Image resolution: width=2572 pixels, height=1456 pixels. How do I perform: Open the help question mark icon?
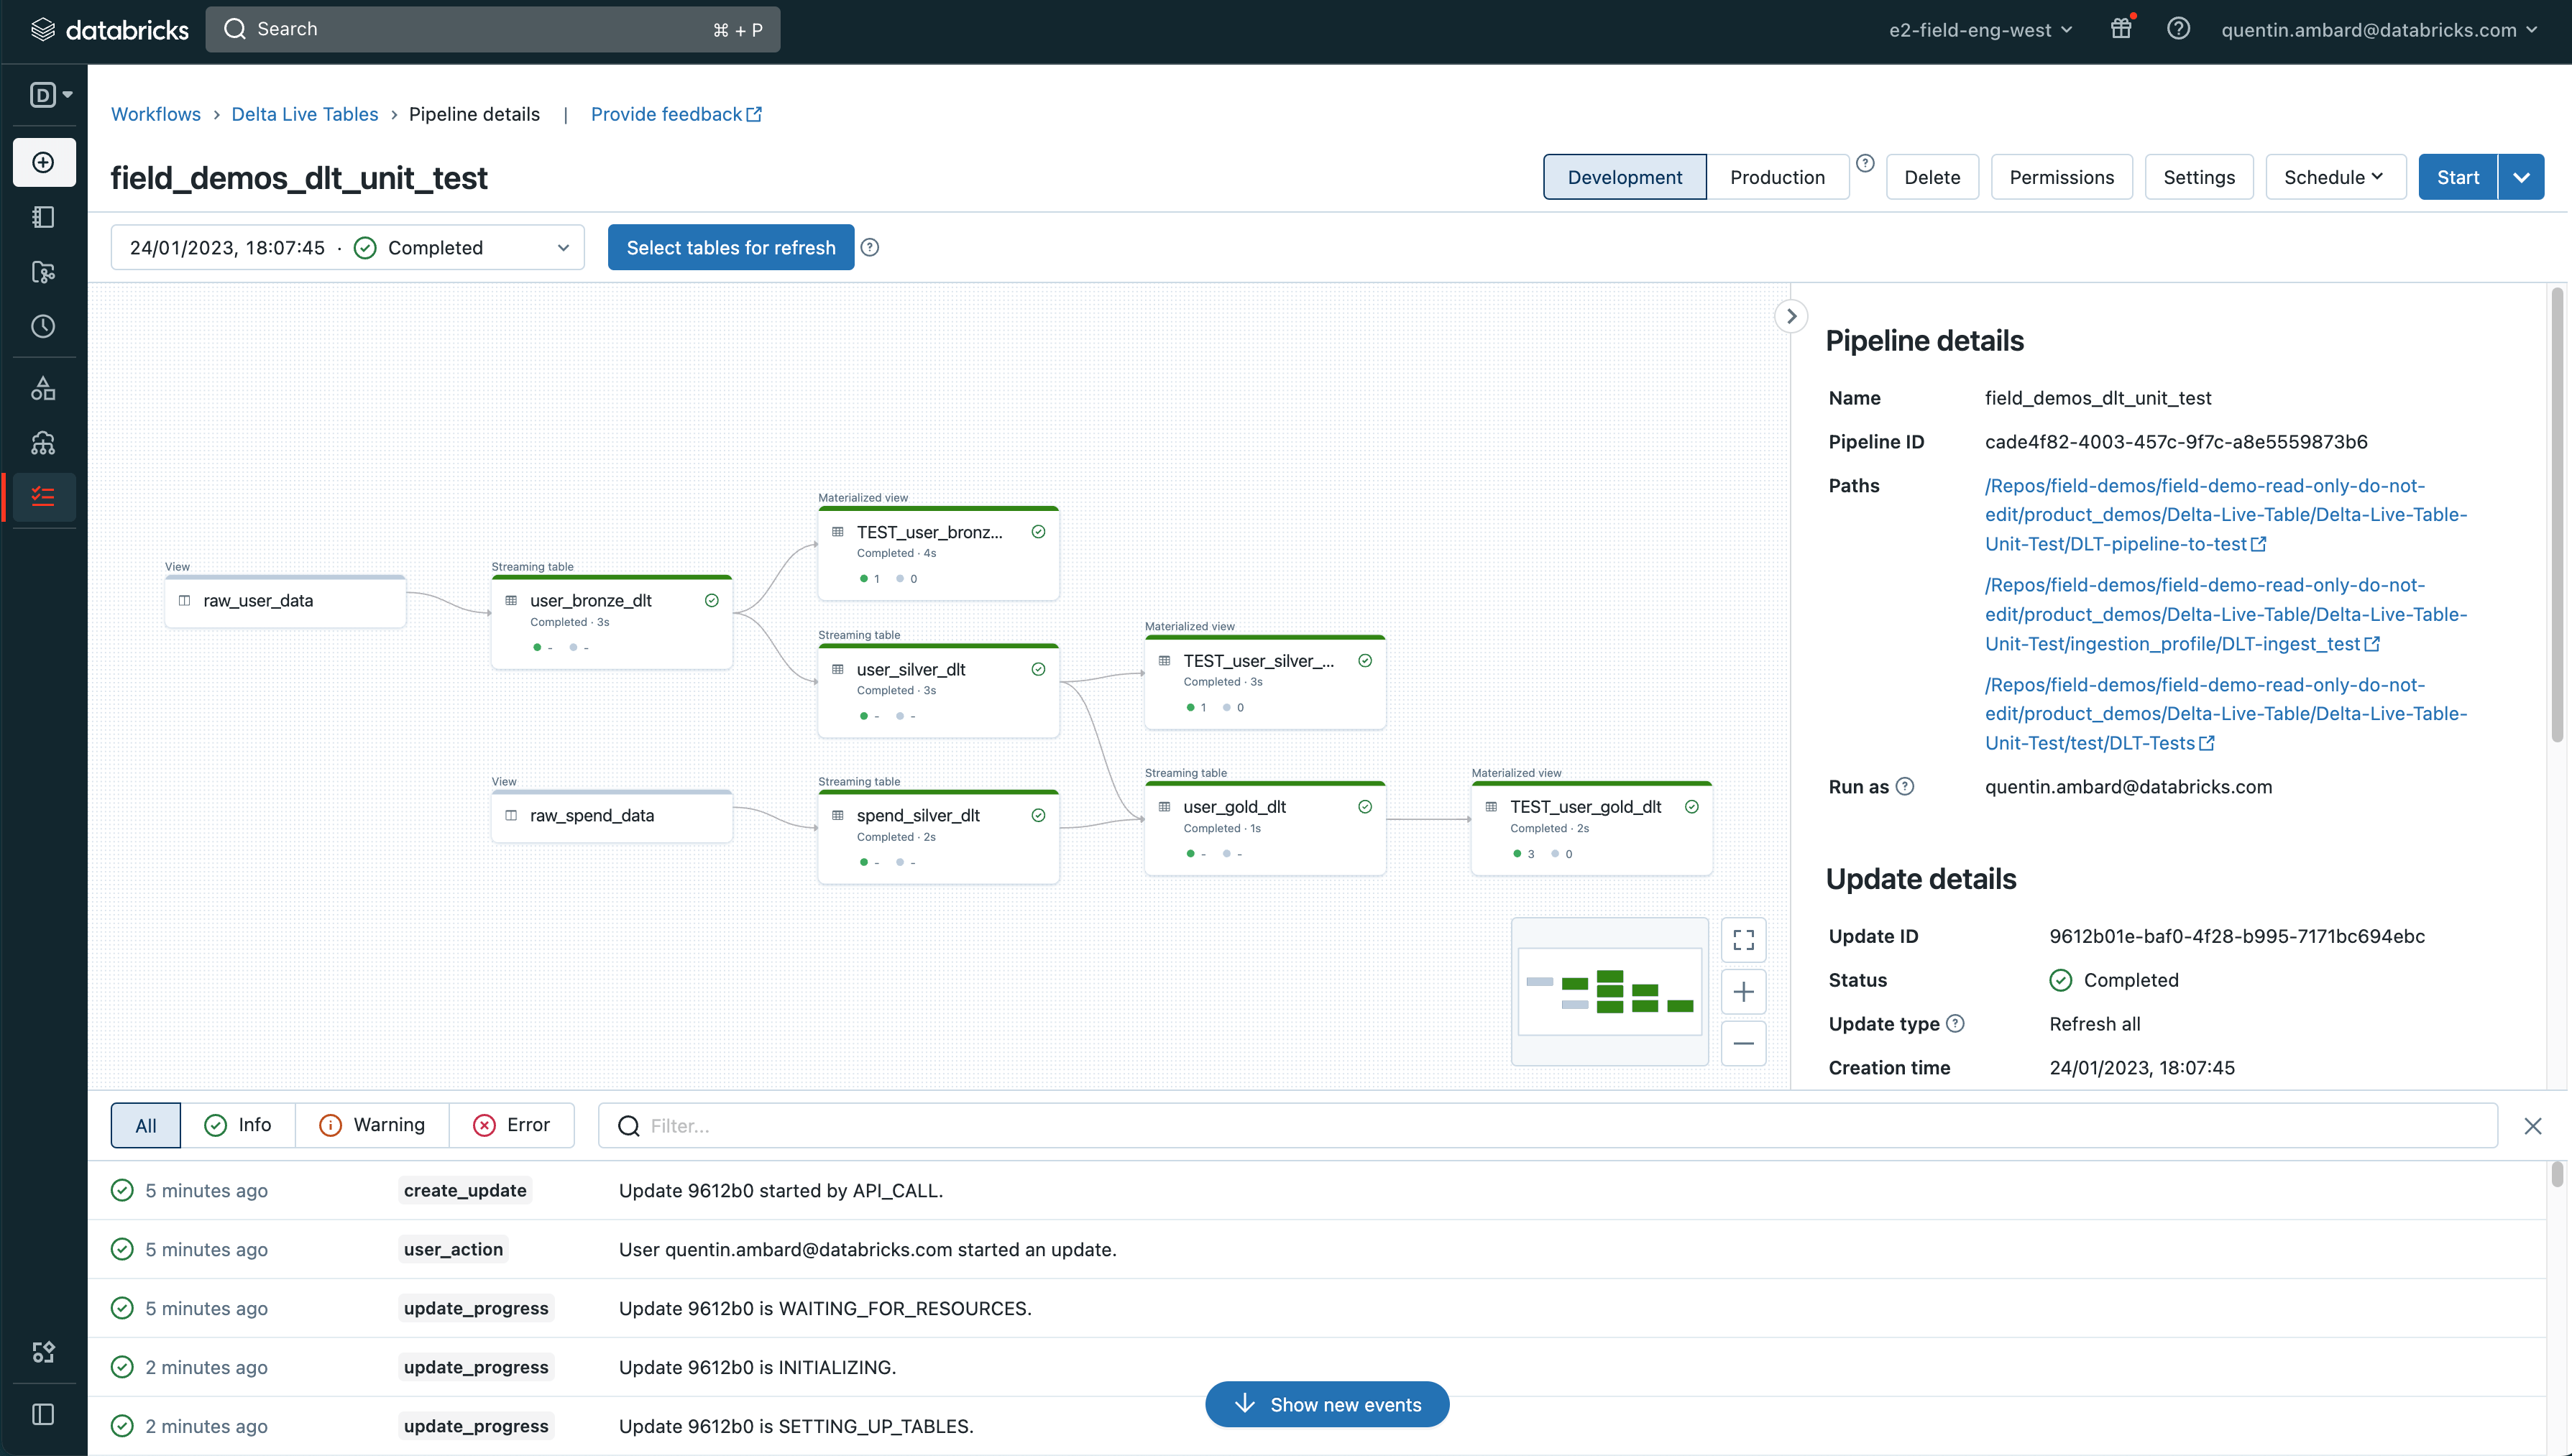point(2178,29)
